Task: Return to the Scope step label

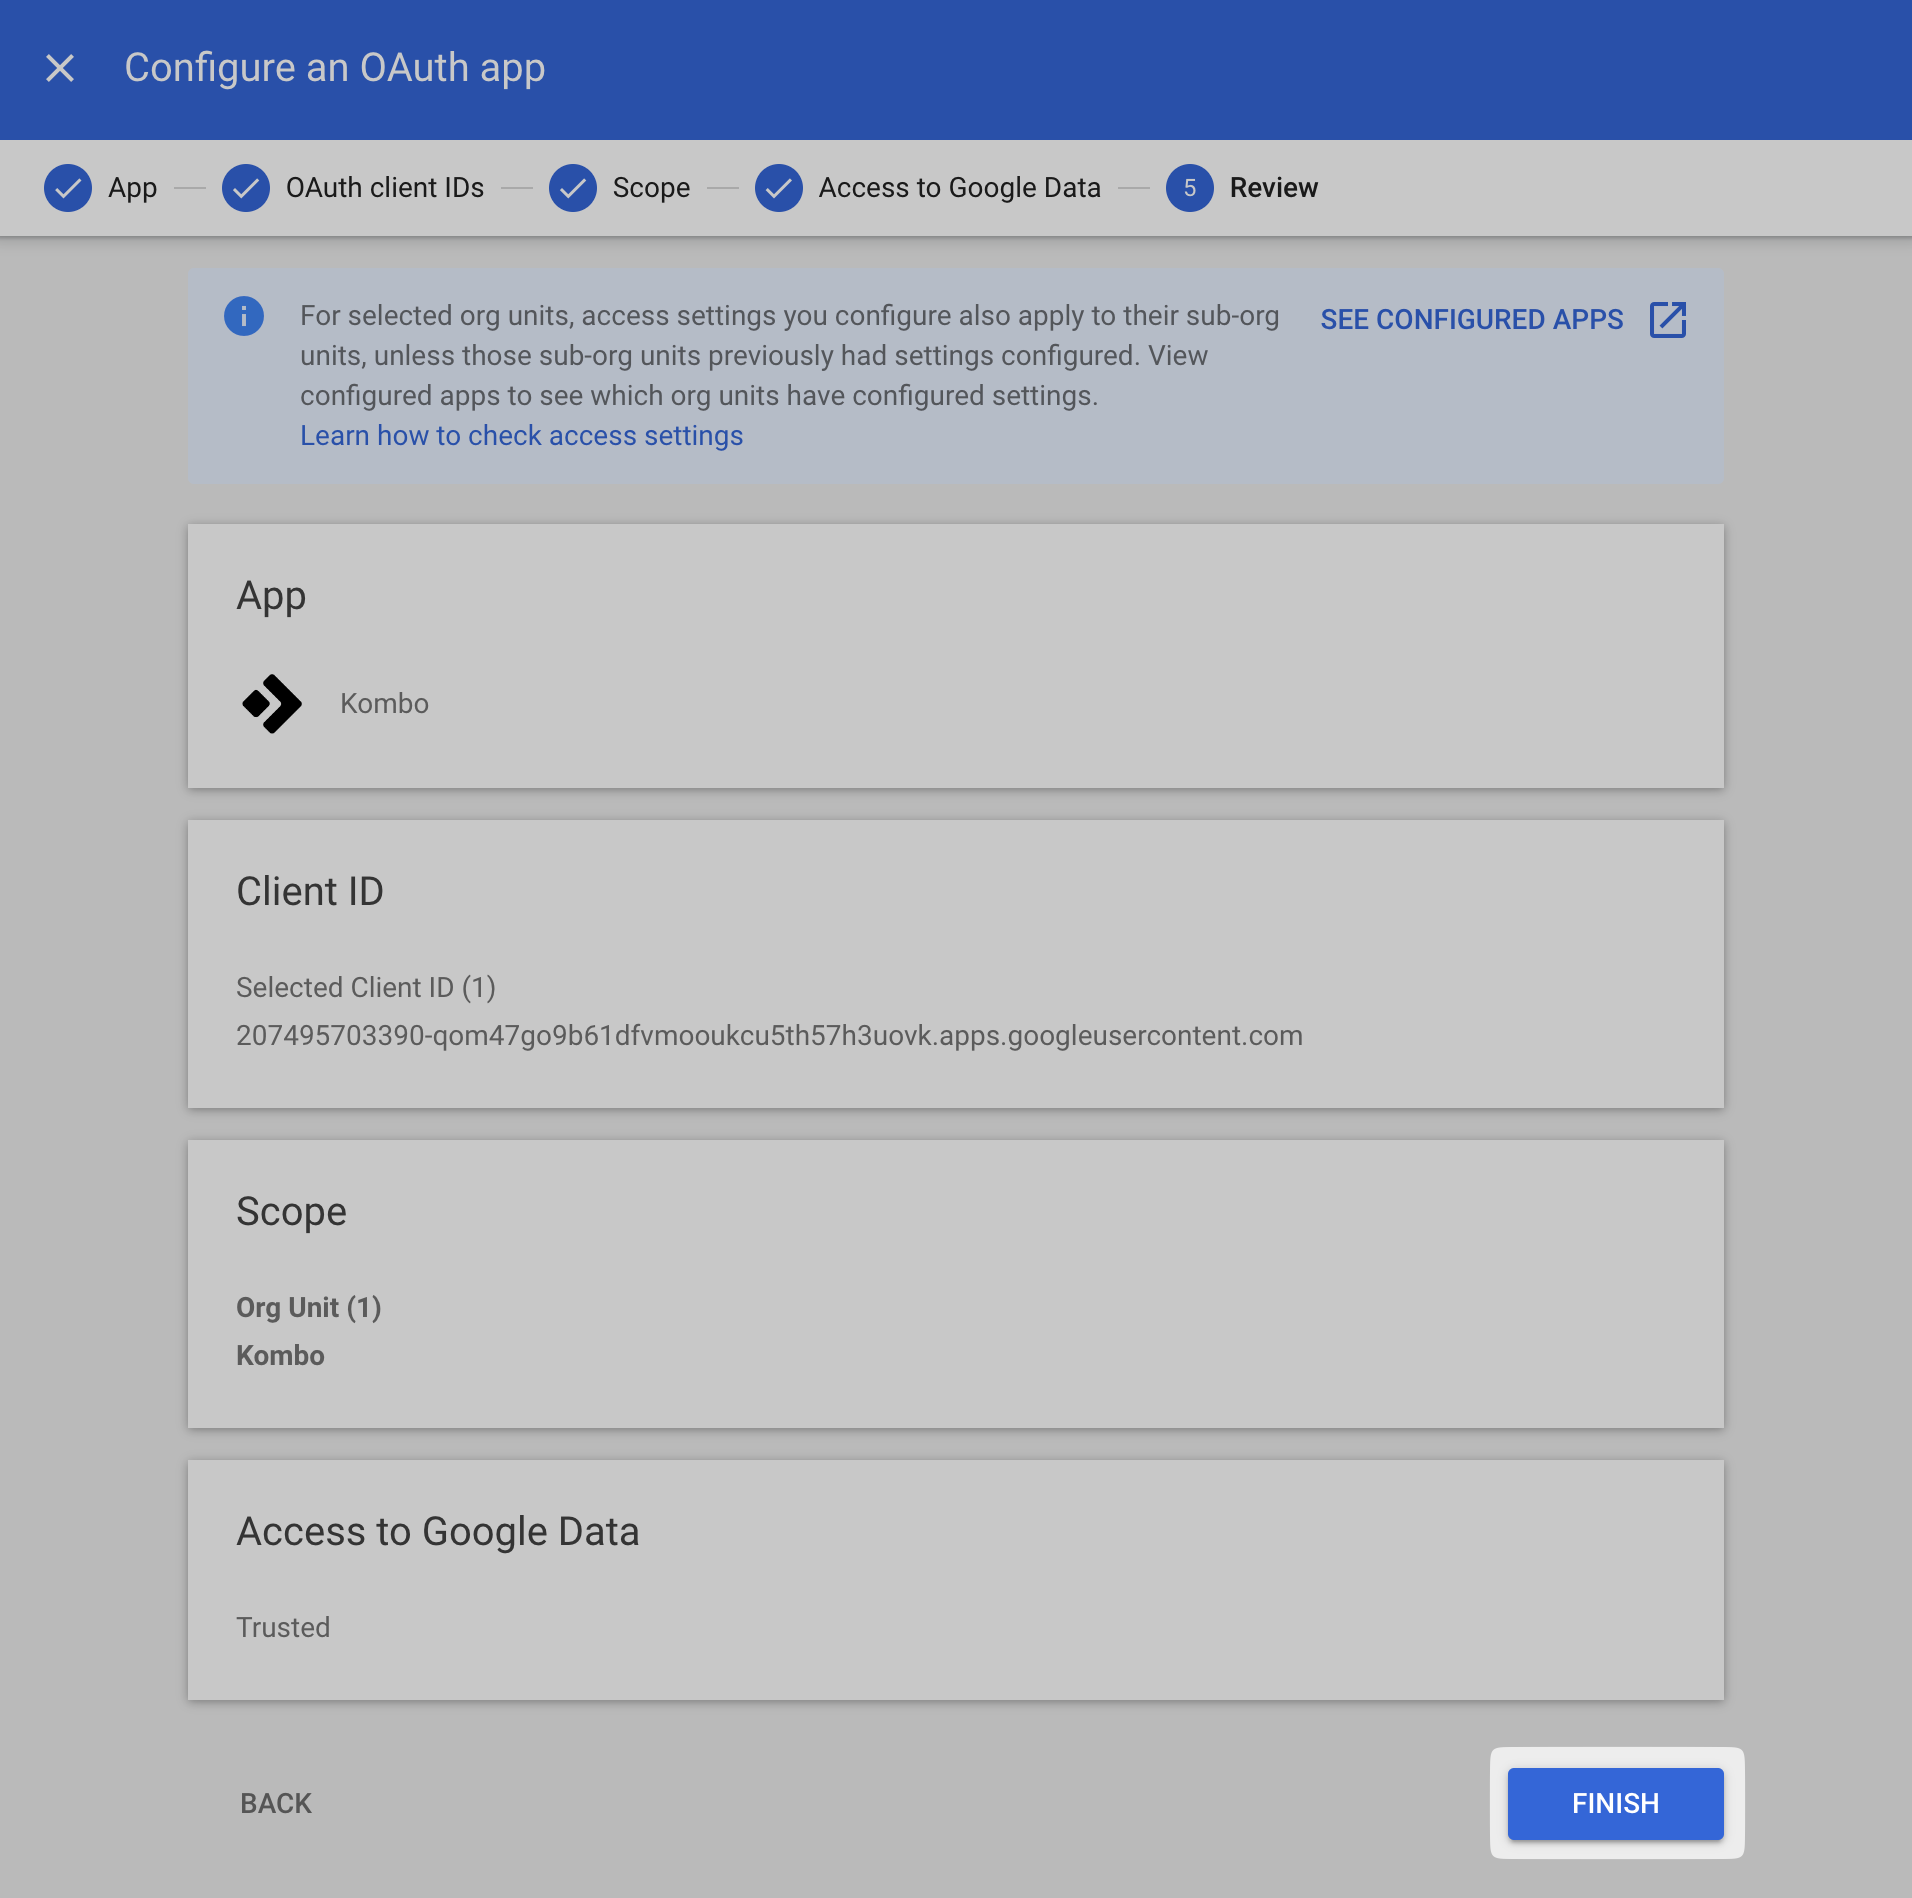Action: pyautogui.click(x=651, y=188)
